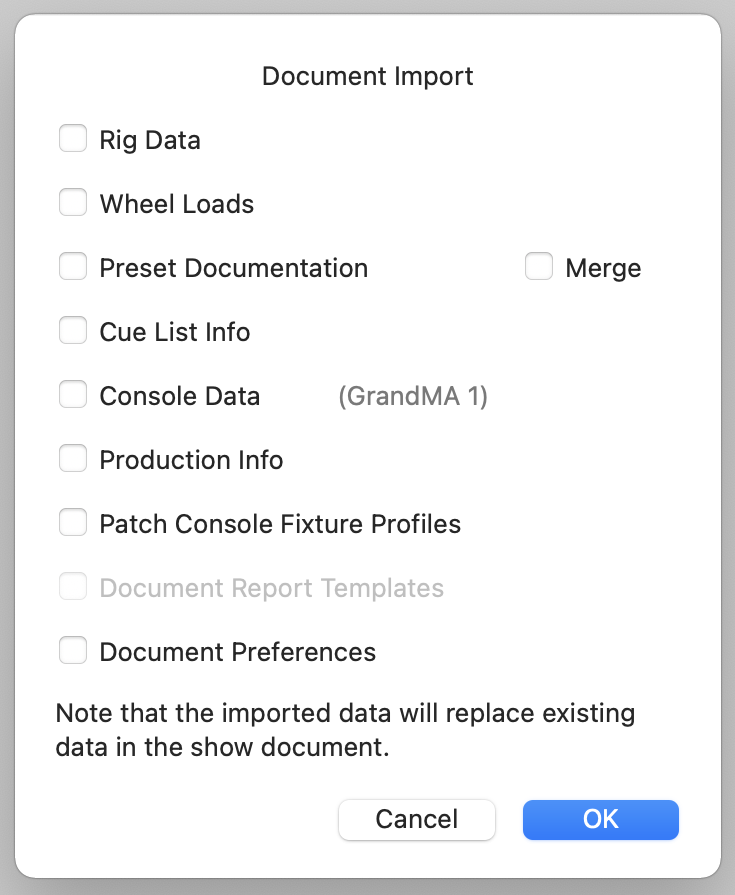Enable Patch Console Fixture Profiles
Viewport: 735px width, 895px height.
(x=73, y=522)
